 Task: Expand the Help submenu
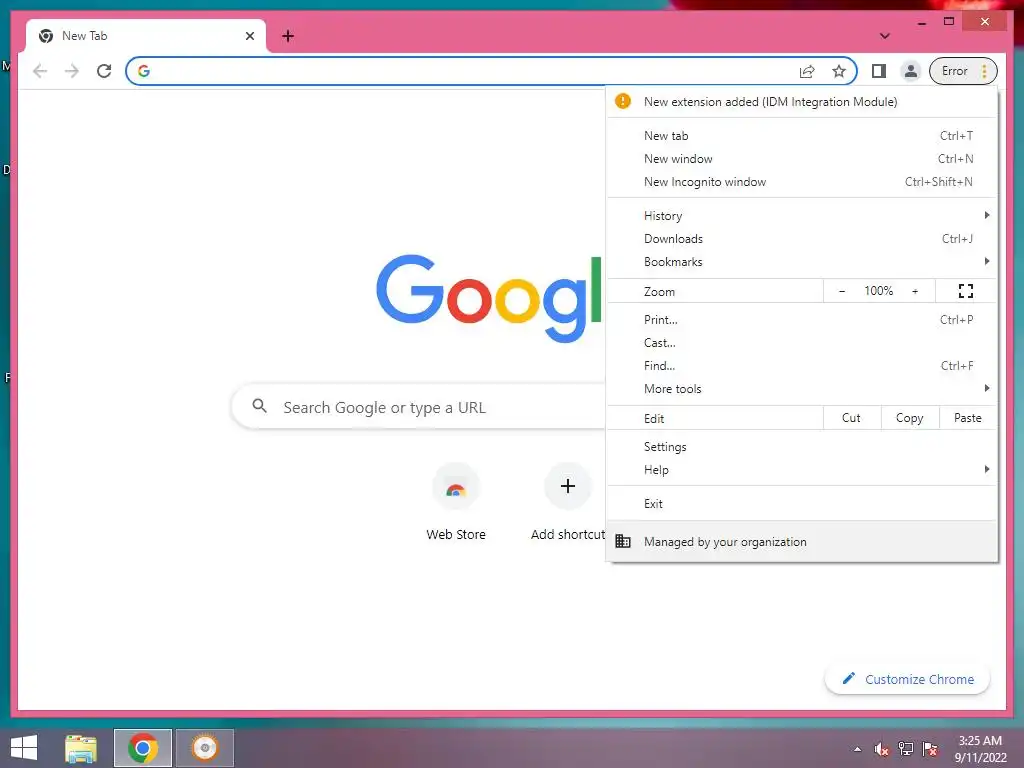tap(802, 470)
